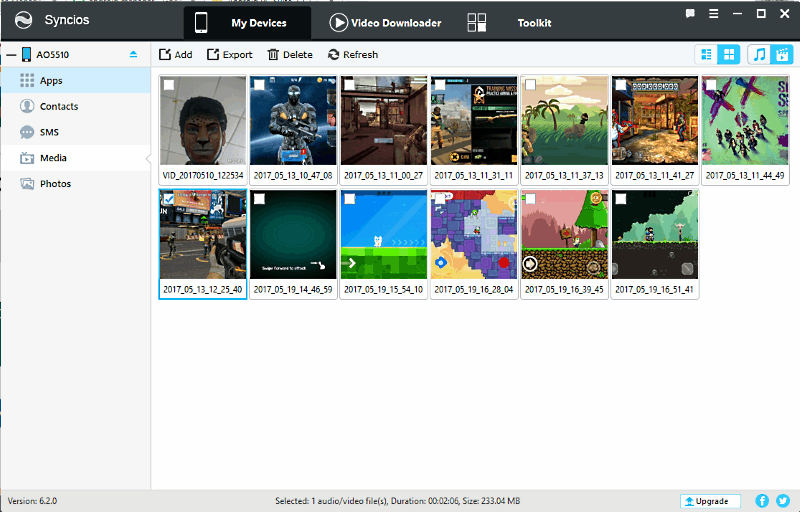Click the Syncios logo icon
Viewport: 800px width, 512px height.
pyautogui.click(x=23, y=20)
